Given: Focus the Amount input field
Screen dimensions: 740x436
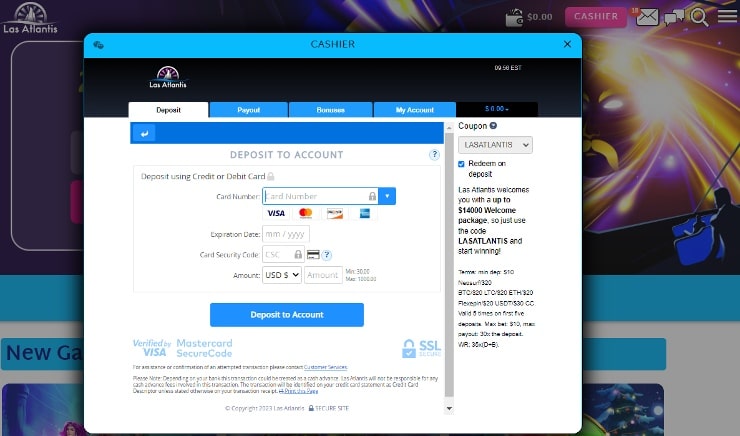Looking at the screenshot, I should point(323,275).
